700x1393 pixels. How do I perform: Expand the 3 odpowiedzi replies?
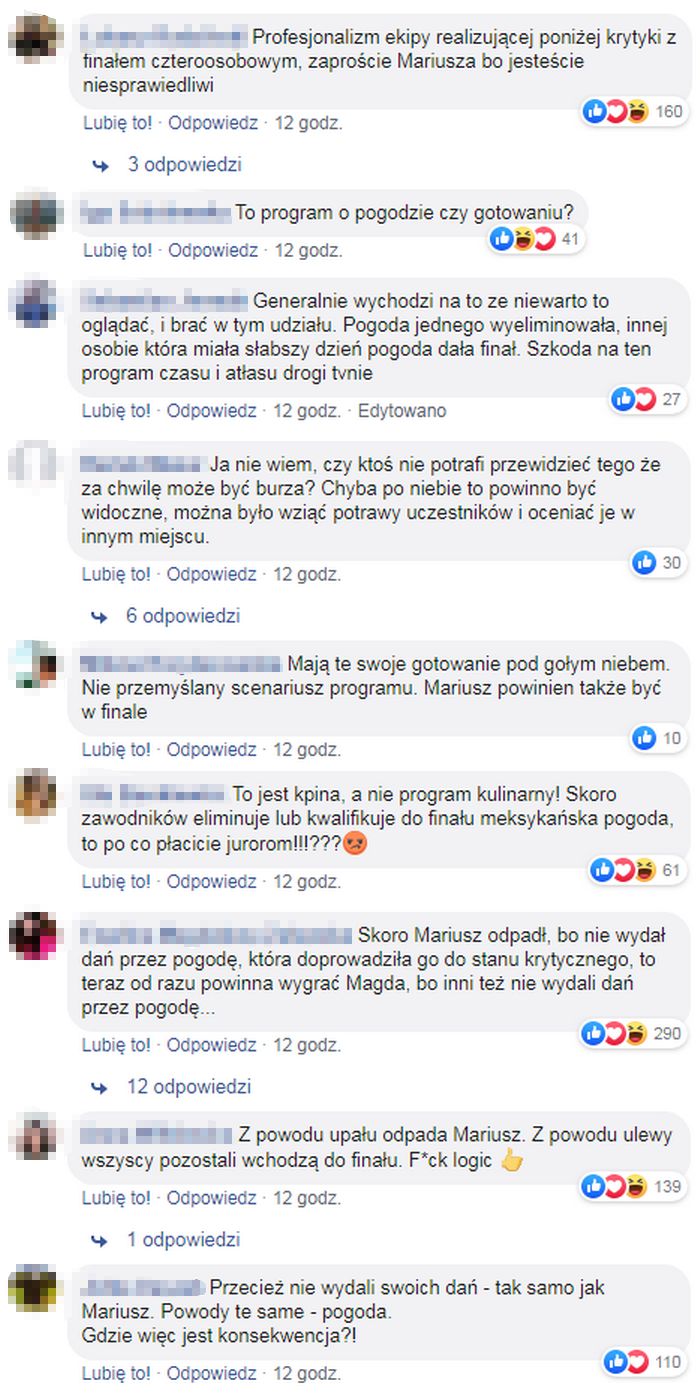[170, 164]
